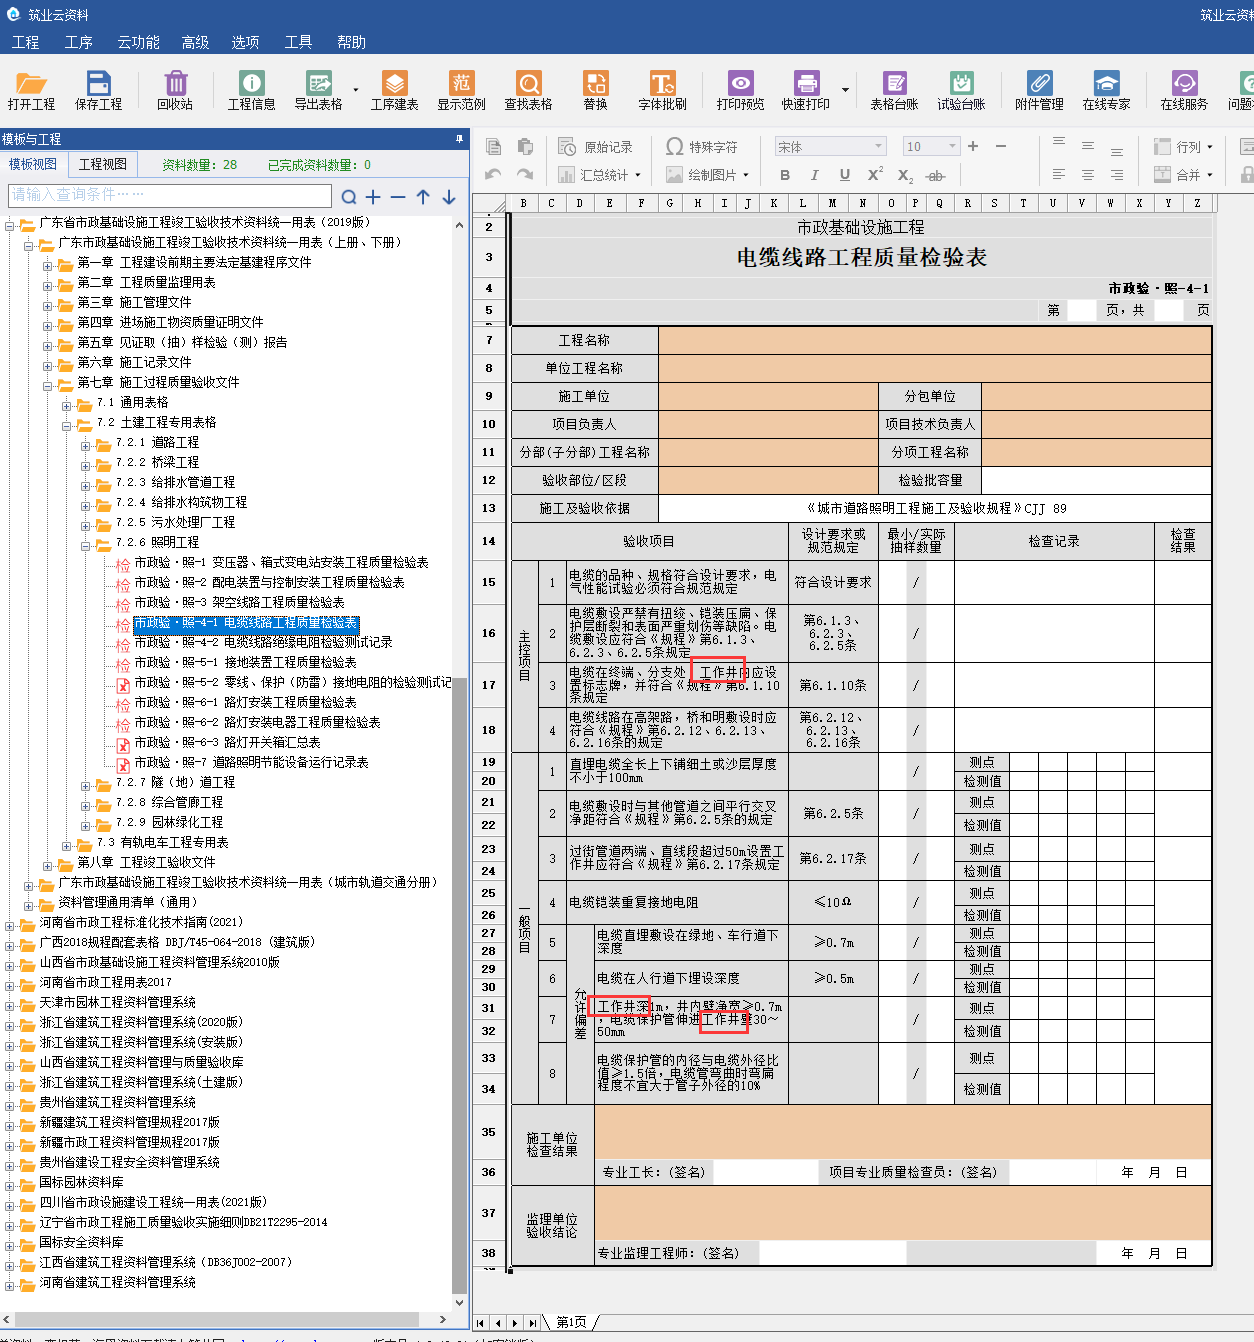This screenshot has width=1254, height=1342.
Task: Click the 保存工程 save icon
Action: click(98, 90)
